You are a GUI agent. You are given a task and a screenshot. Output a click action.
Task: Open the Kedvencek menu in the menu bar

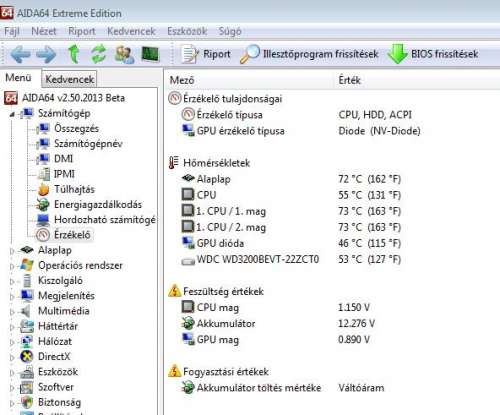click(x=131, y=31)
